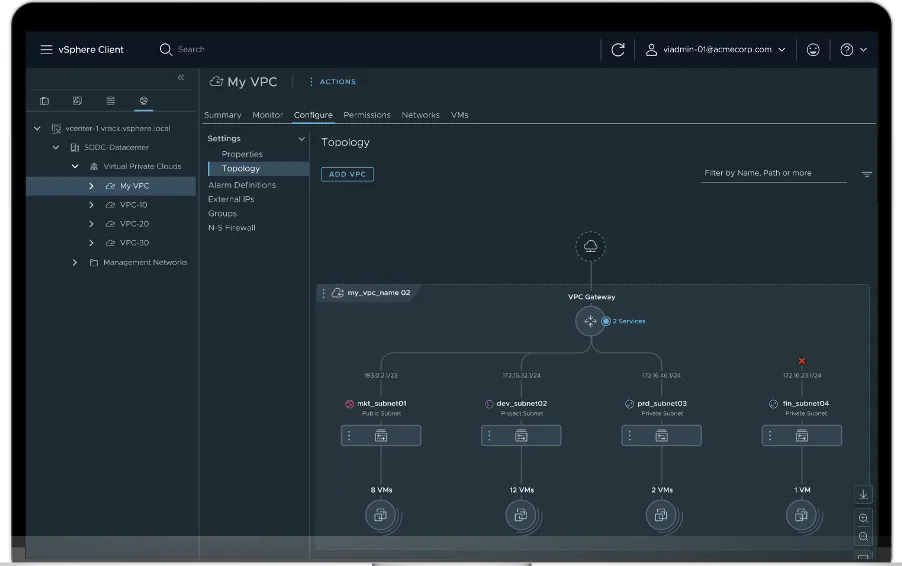The image size is (902, 566).
Task: Open External IPs settings
Action: pos(231,199)
